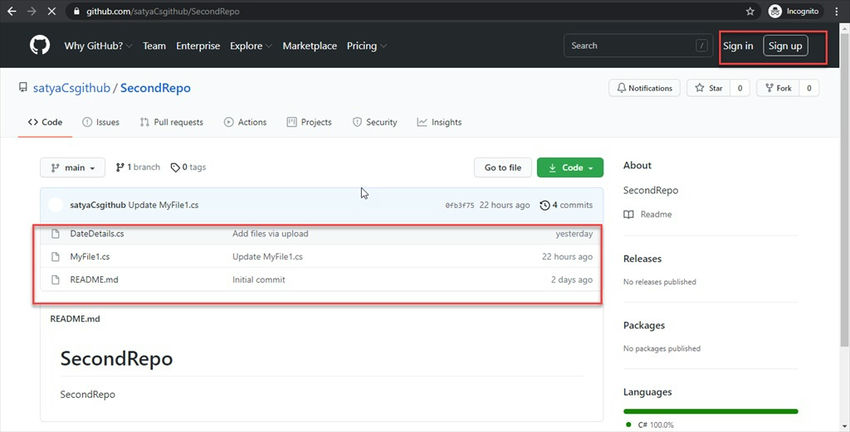The width and height of the screenshot is (850, 432).
Task: Open the satyaCsgithub owner link
Action: [x=72, y=88]
